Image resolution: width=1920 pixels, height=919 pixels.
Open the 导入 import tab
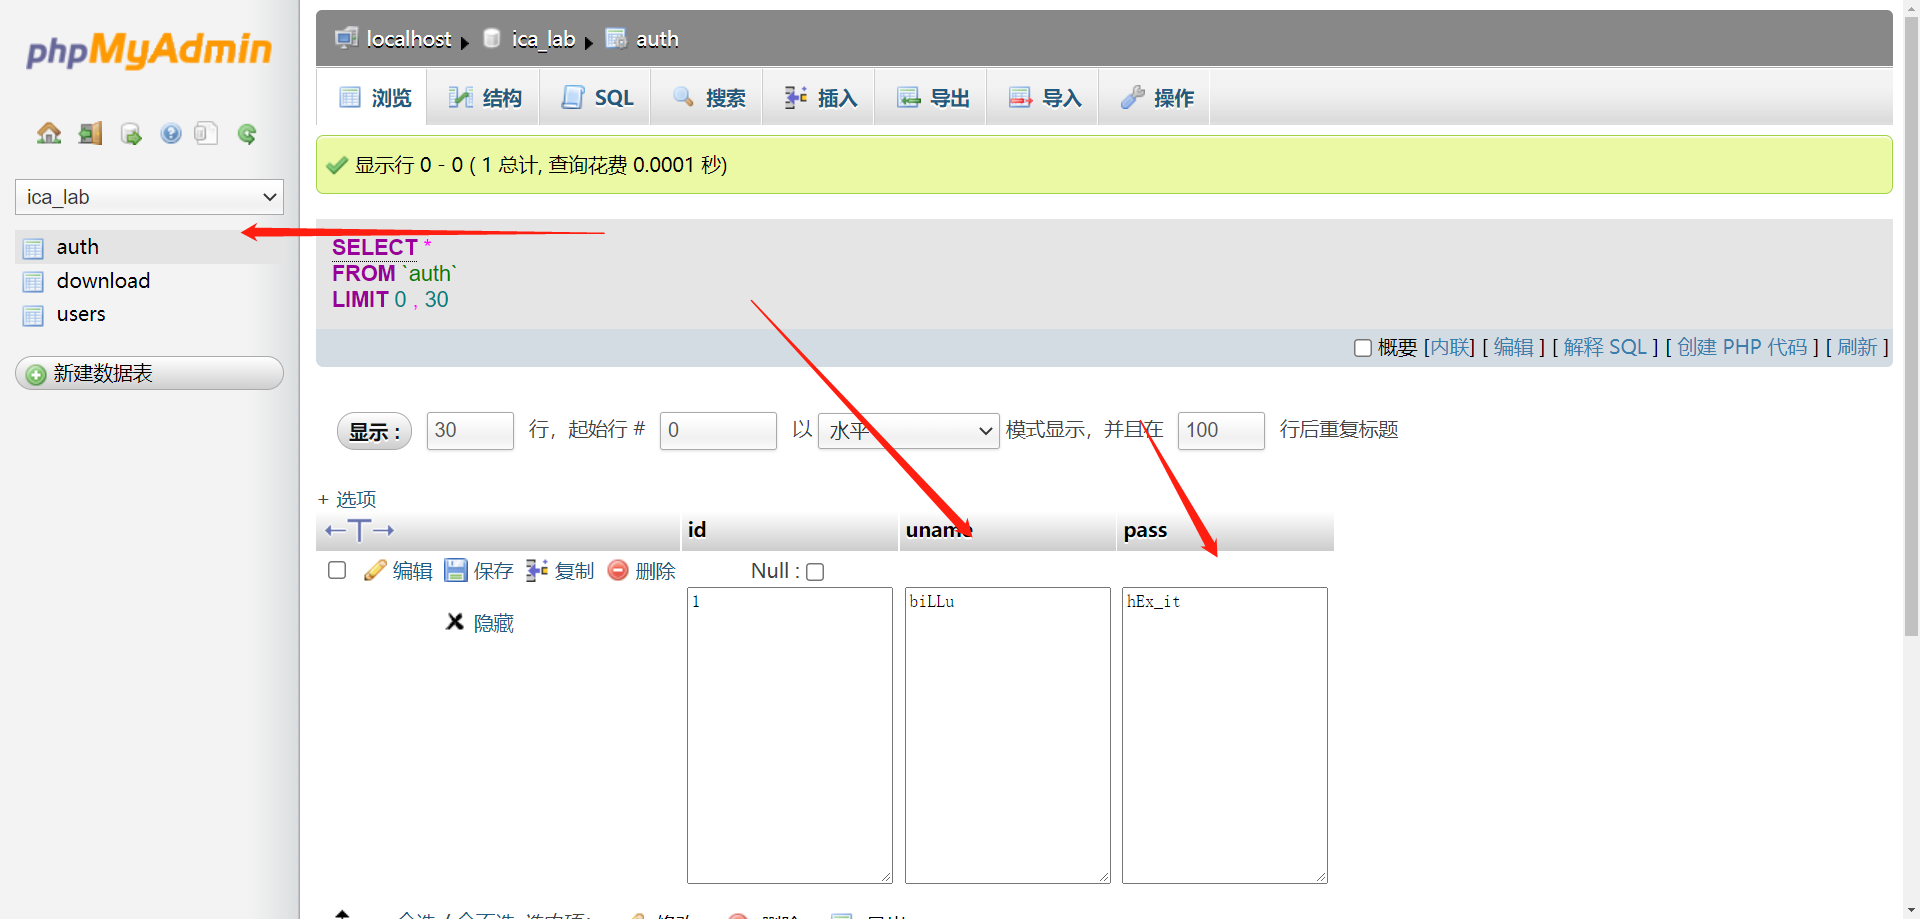coord(1045,97)
